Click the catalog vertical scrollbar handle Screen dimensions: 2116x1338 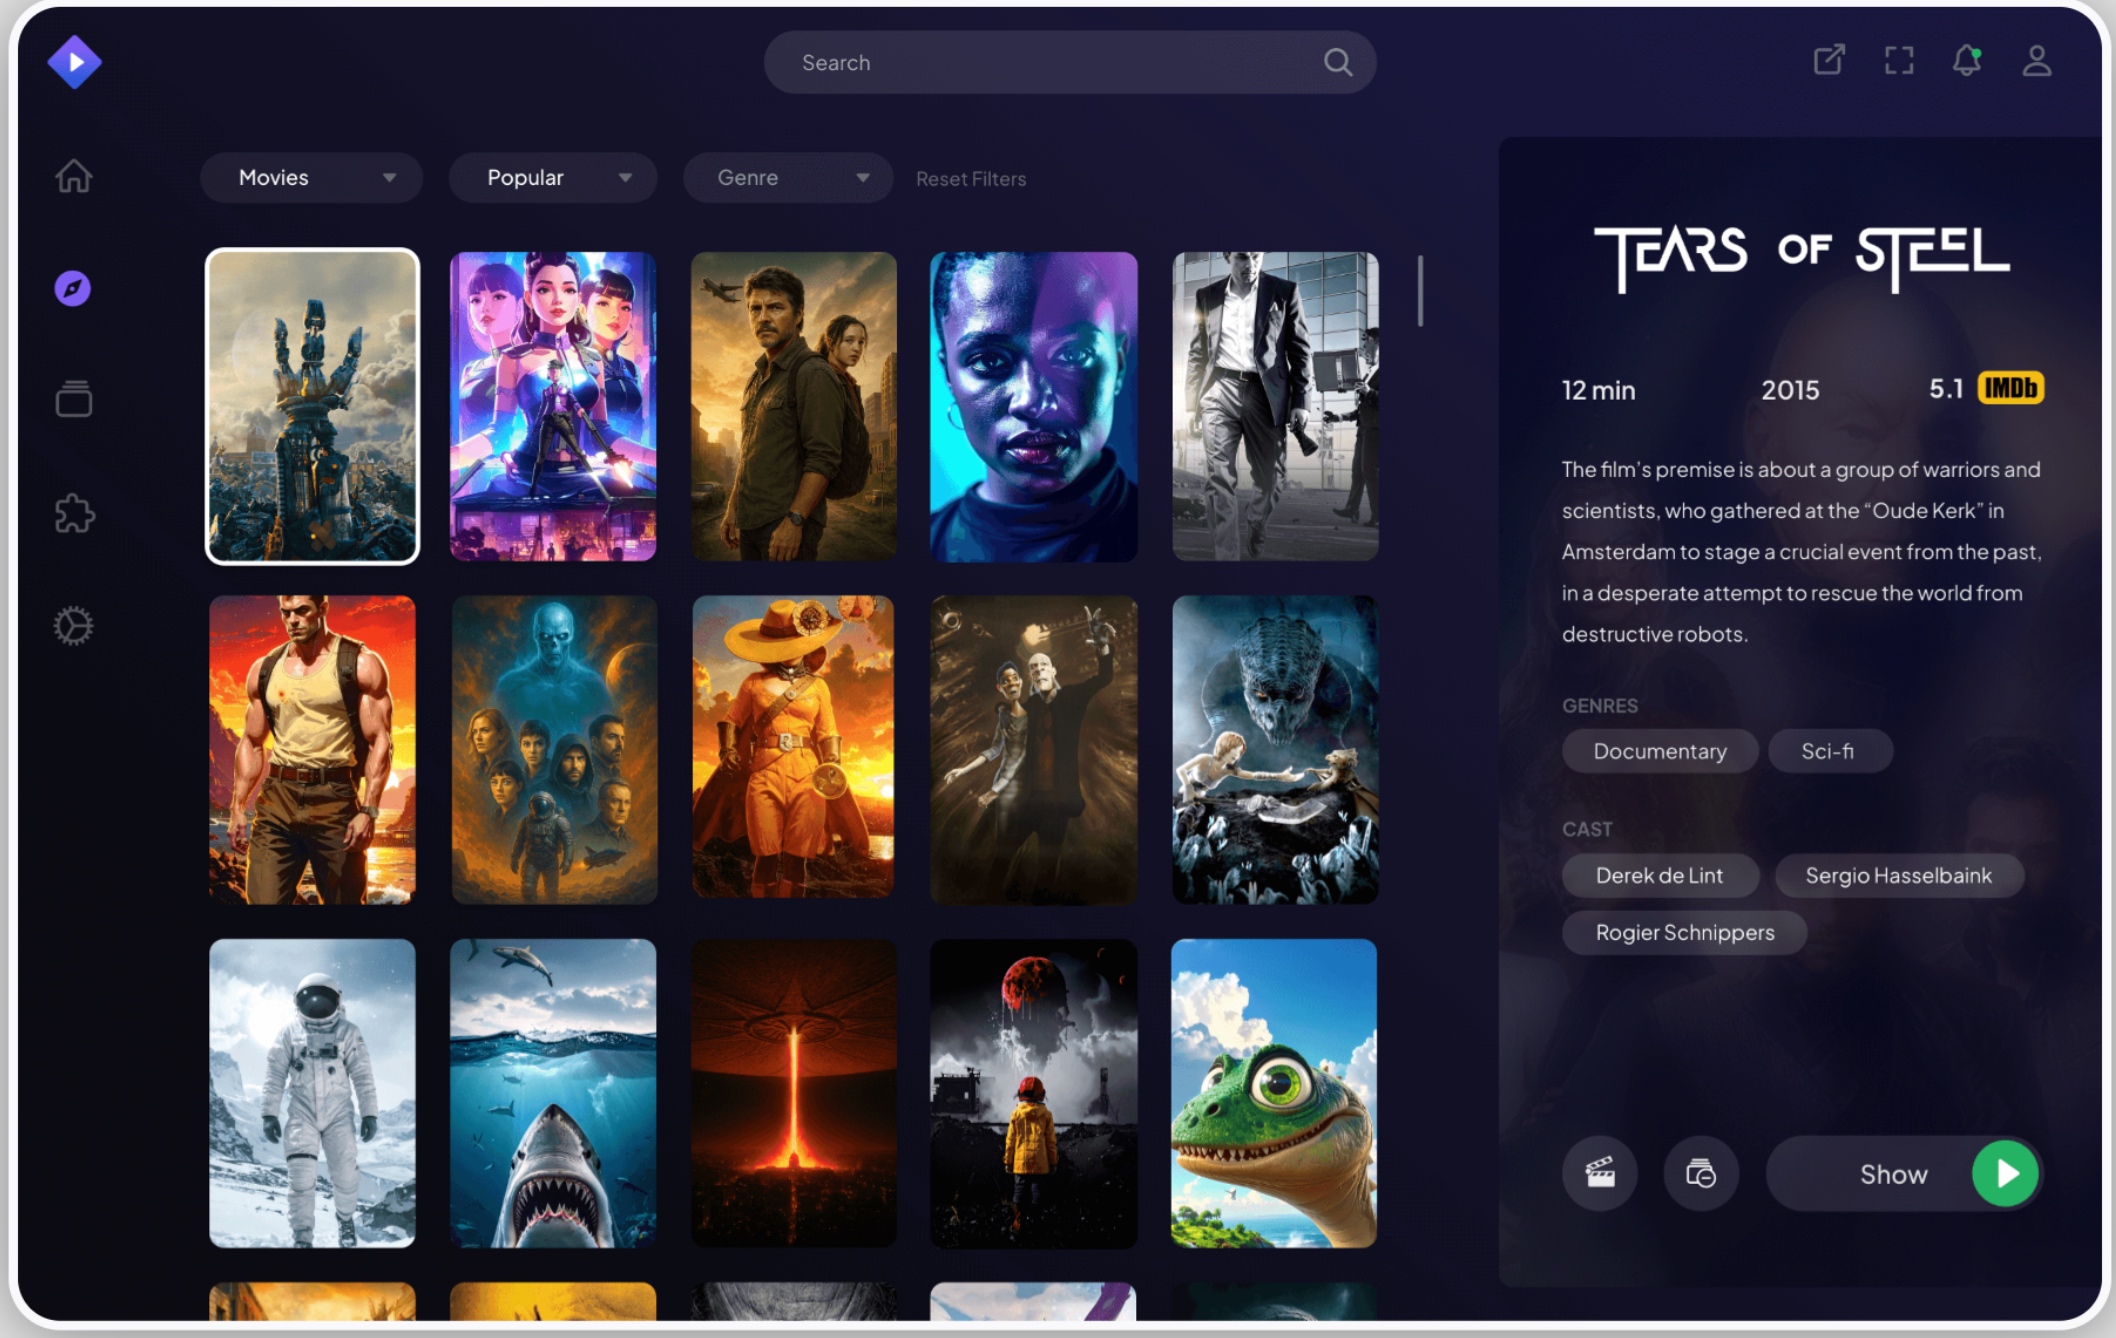(1420, 291)
